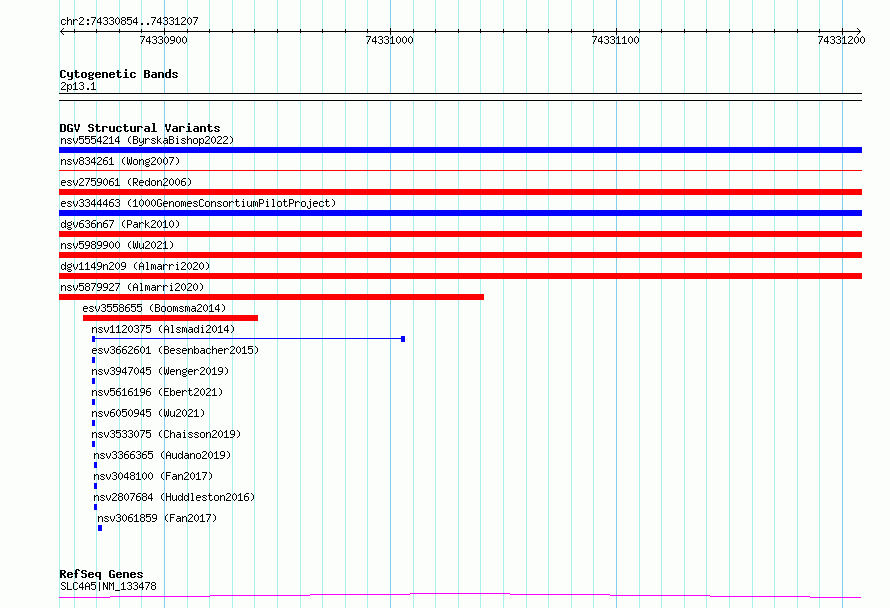This screenshot has width=890, height=608.
Task: Open variant nsv1120375 (Alsmadi2014) label
Action: (163, 329)
